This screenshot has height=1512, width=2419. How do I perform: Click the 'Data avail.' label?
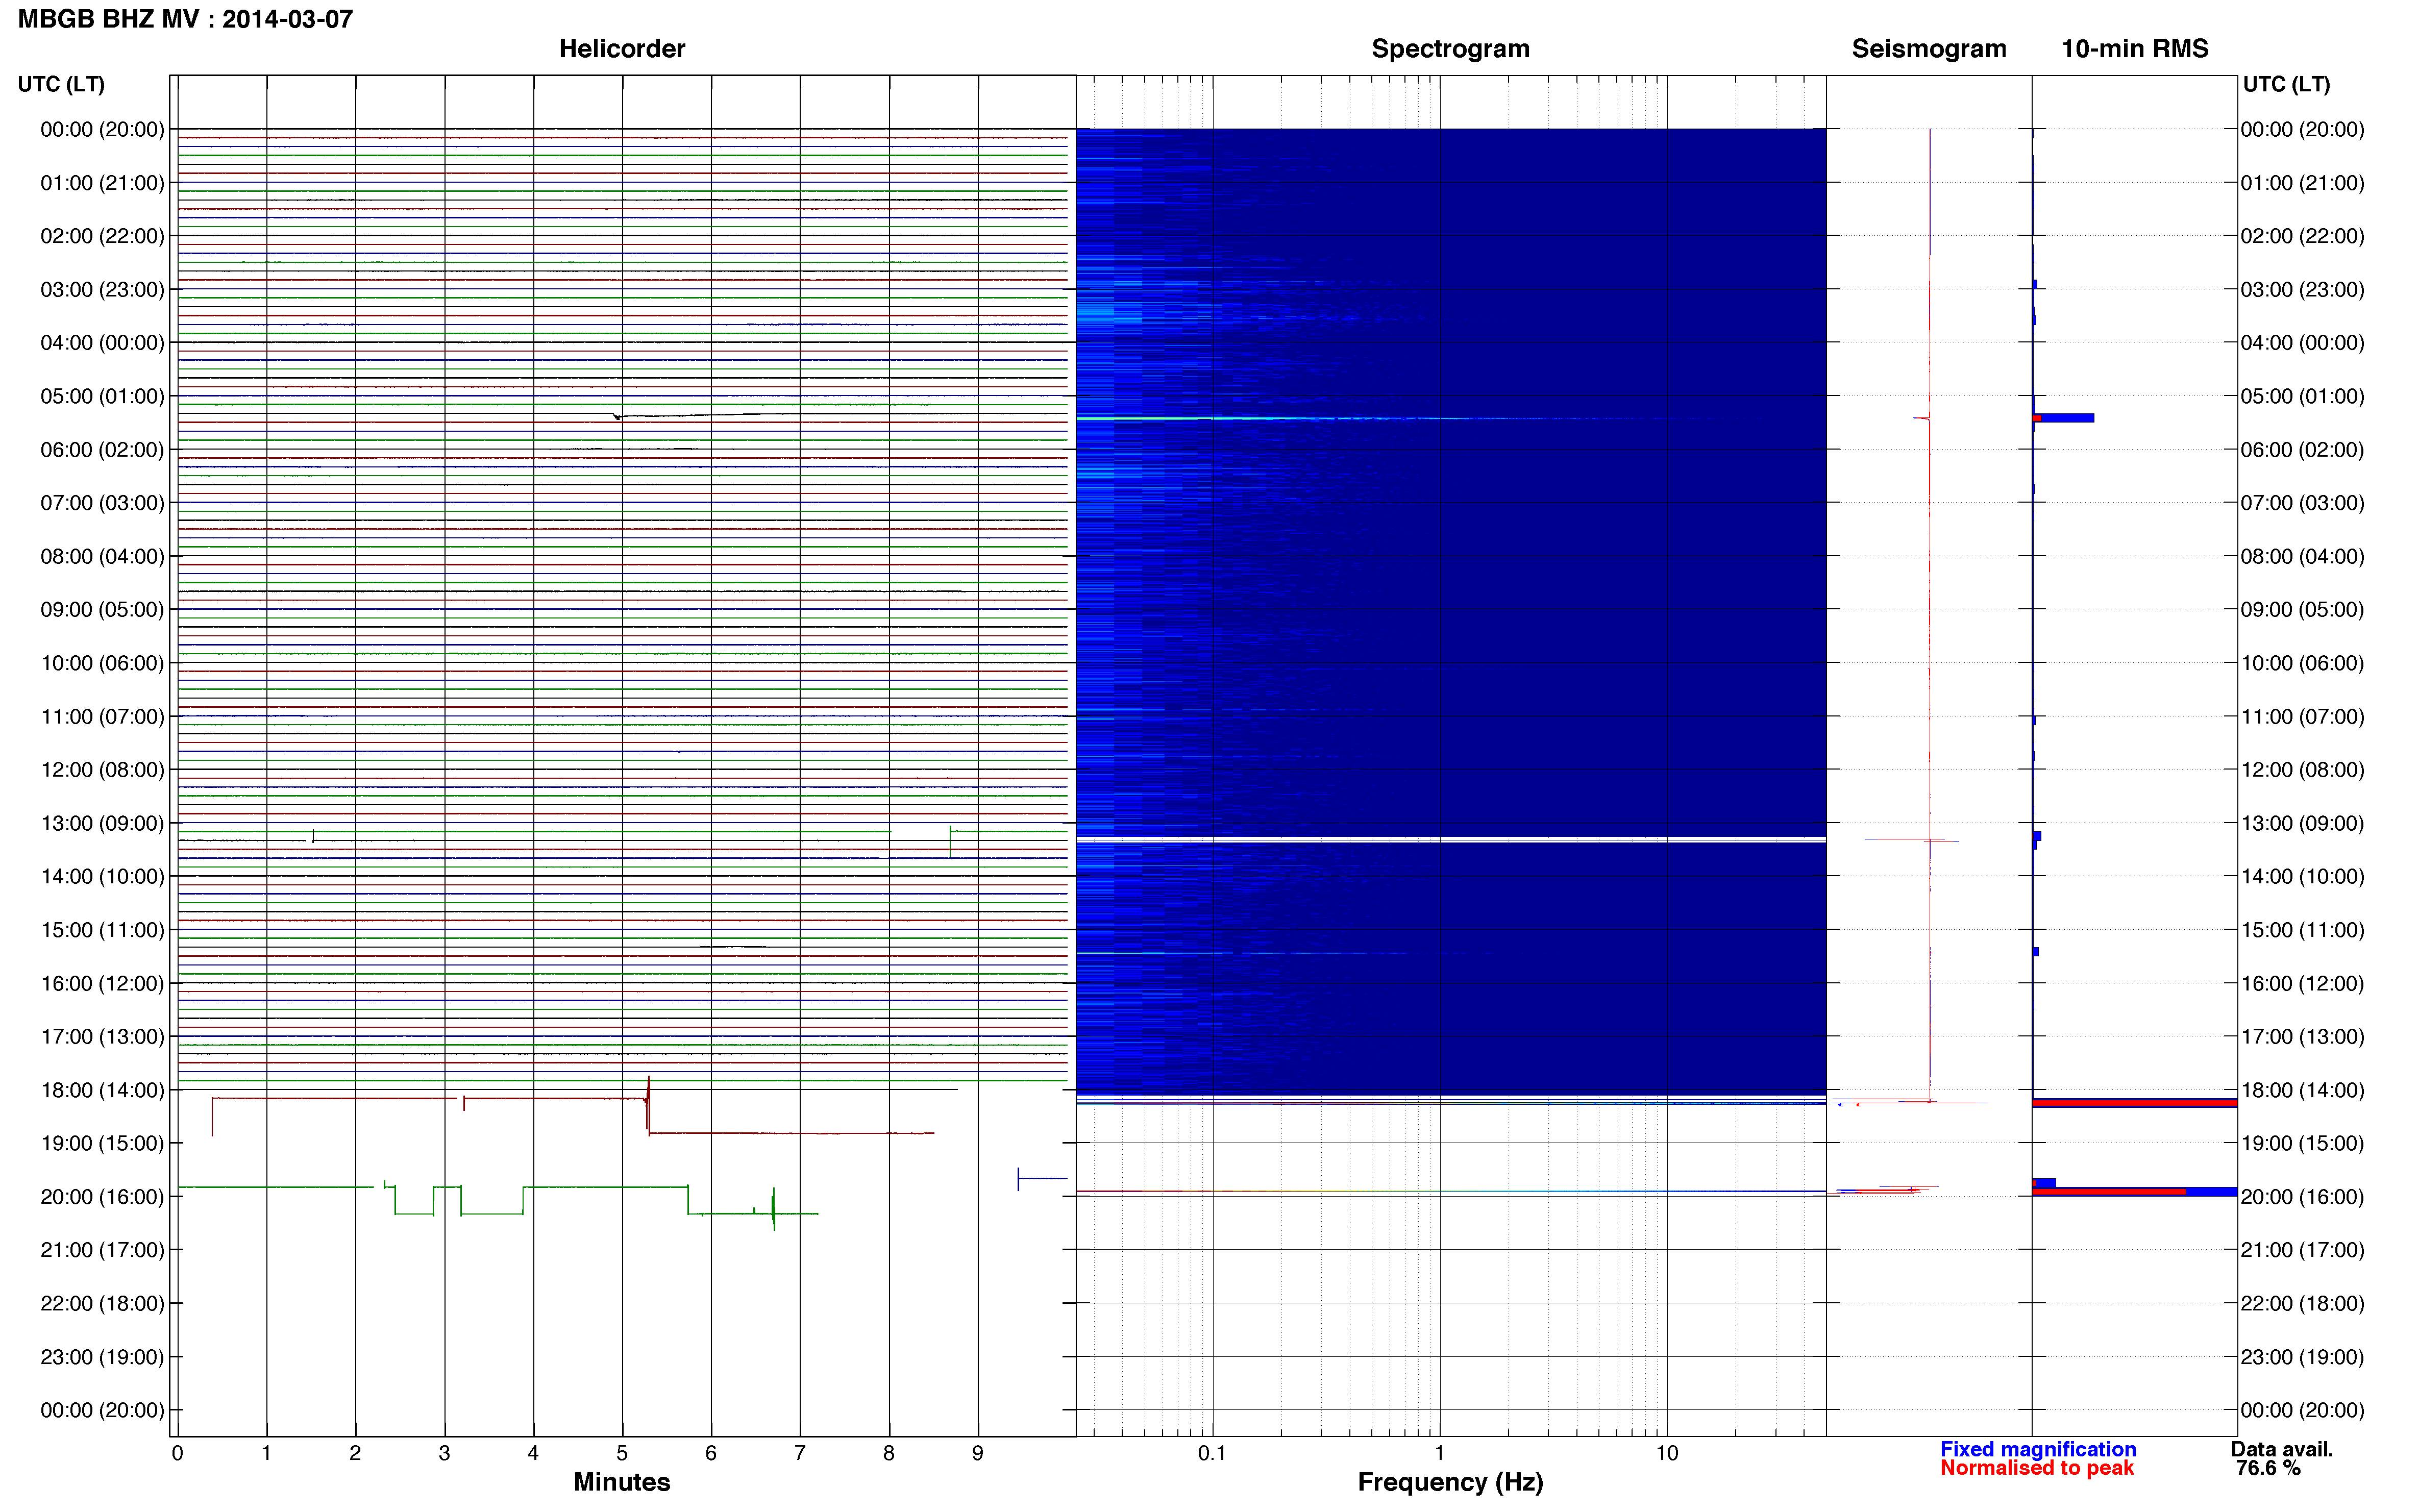coord(2282,1449)
